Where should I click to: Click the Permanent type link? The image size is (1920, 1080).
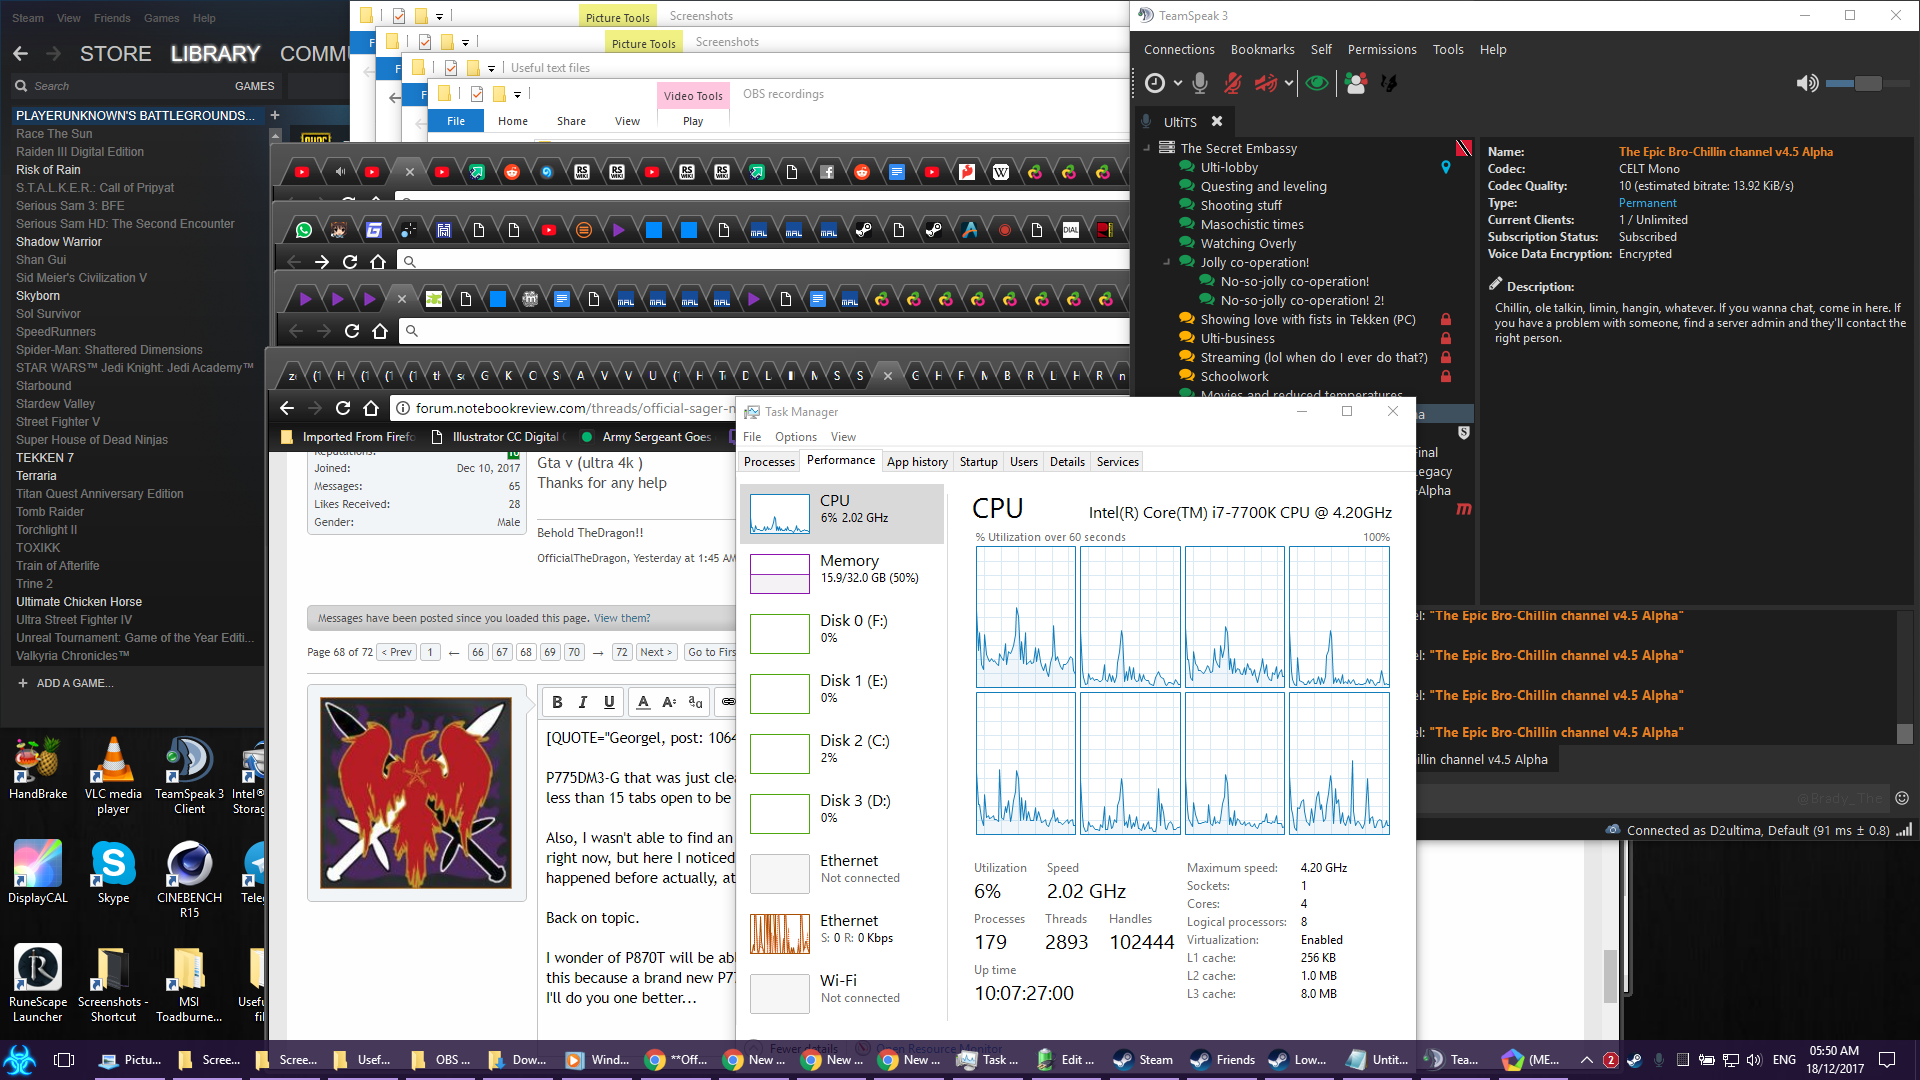pyautogui.click(x=1647, y=203)
